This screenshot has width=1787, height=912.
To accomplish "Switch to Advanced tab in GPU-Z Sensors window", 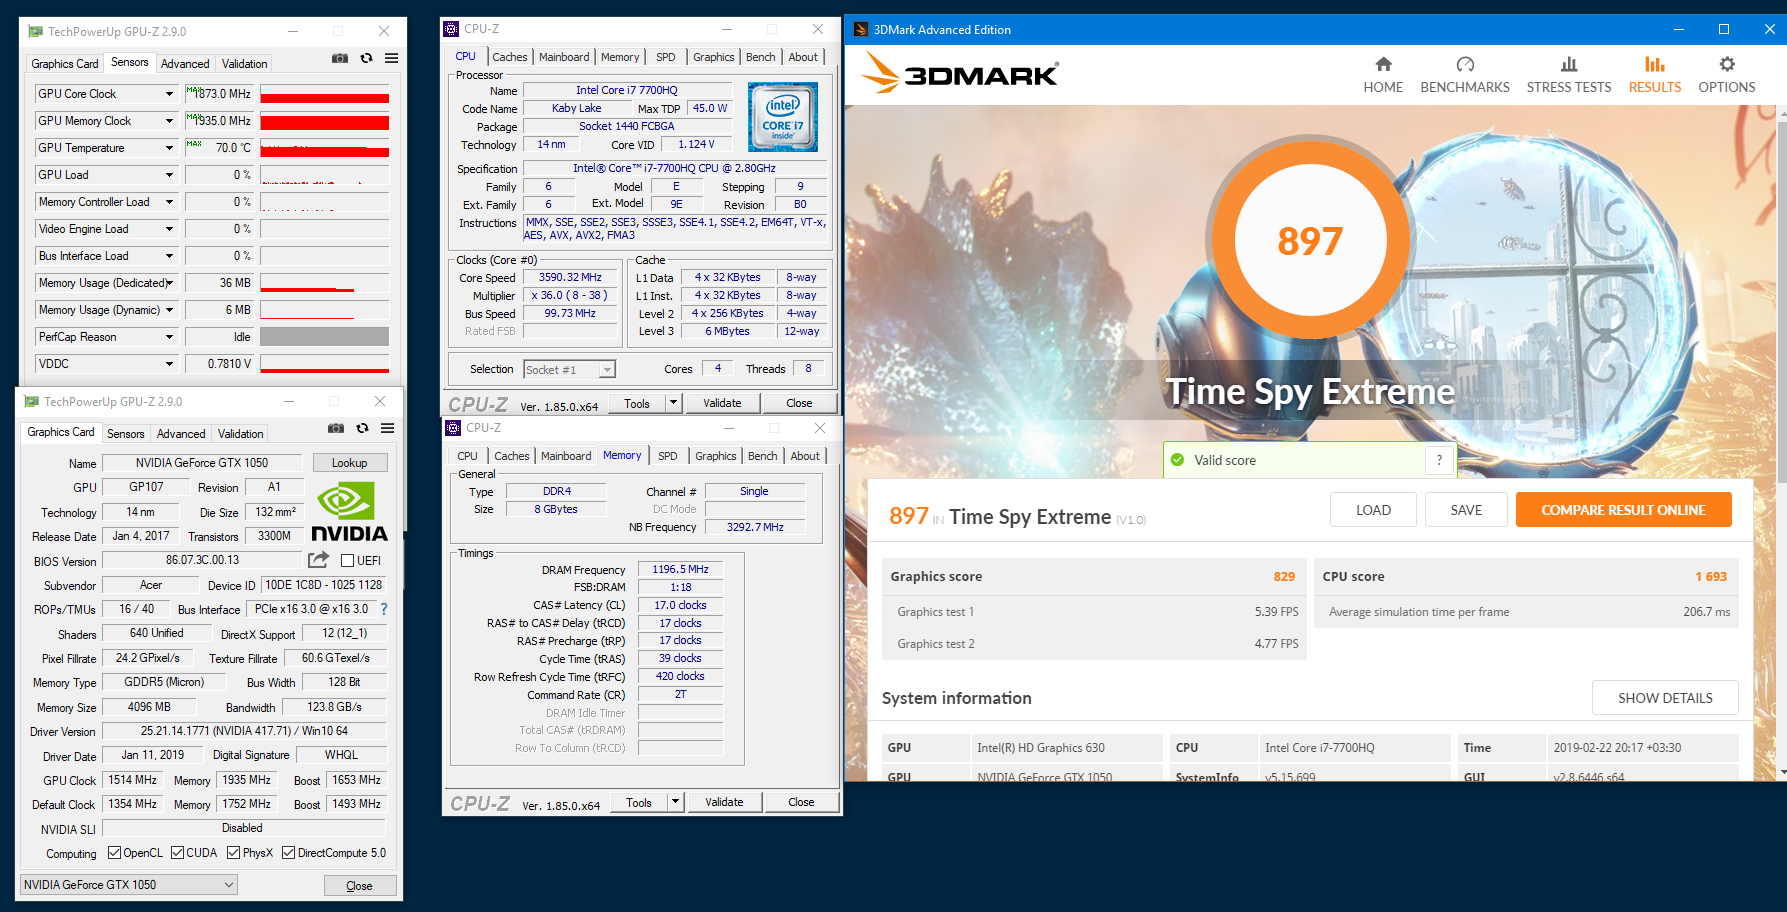I will coord(185,64).
